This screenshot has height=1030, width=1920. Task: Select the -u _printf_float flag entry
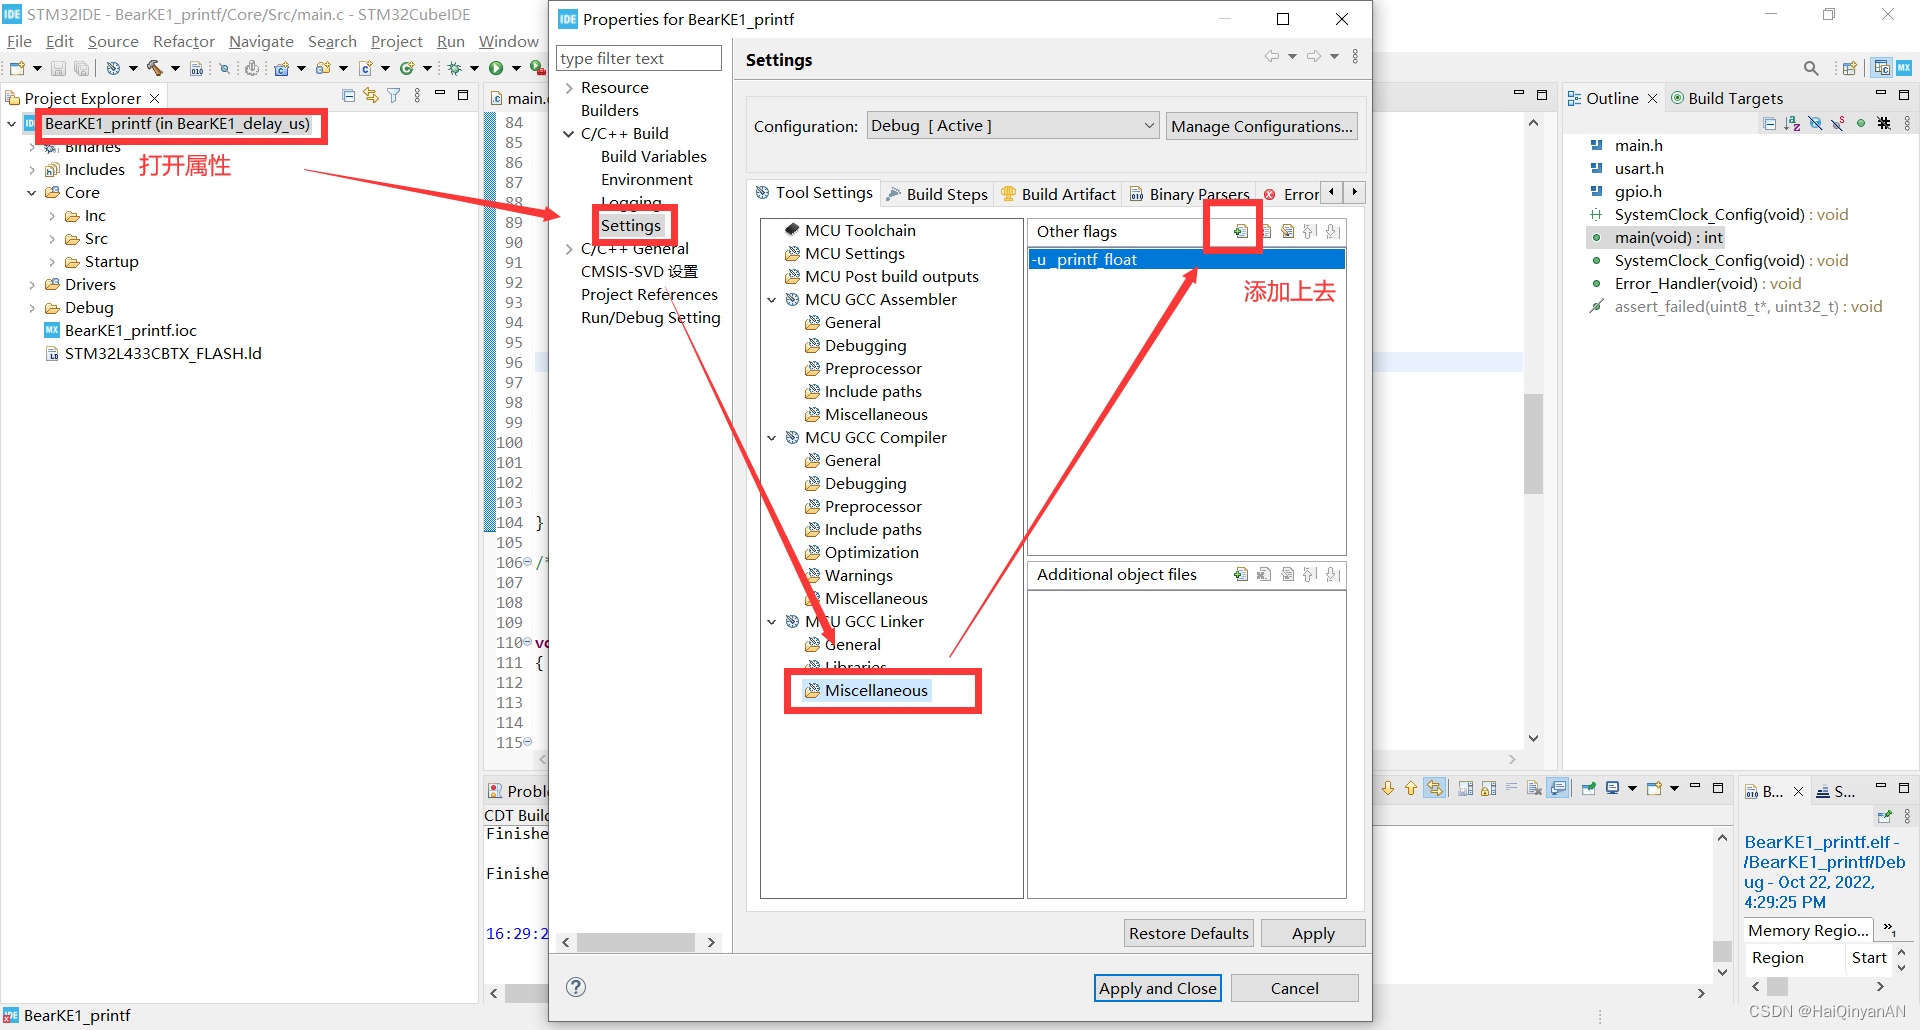click(1186, 260)
